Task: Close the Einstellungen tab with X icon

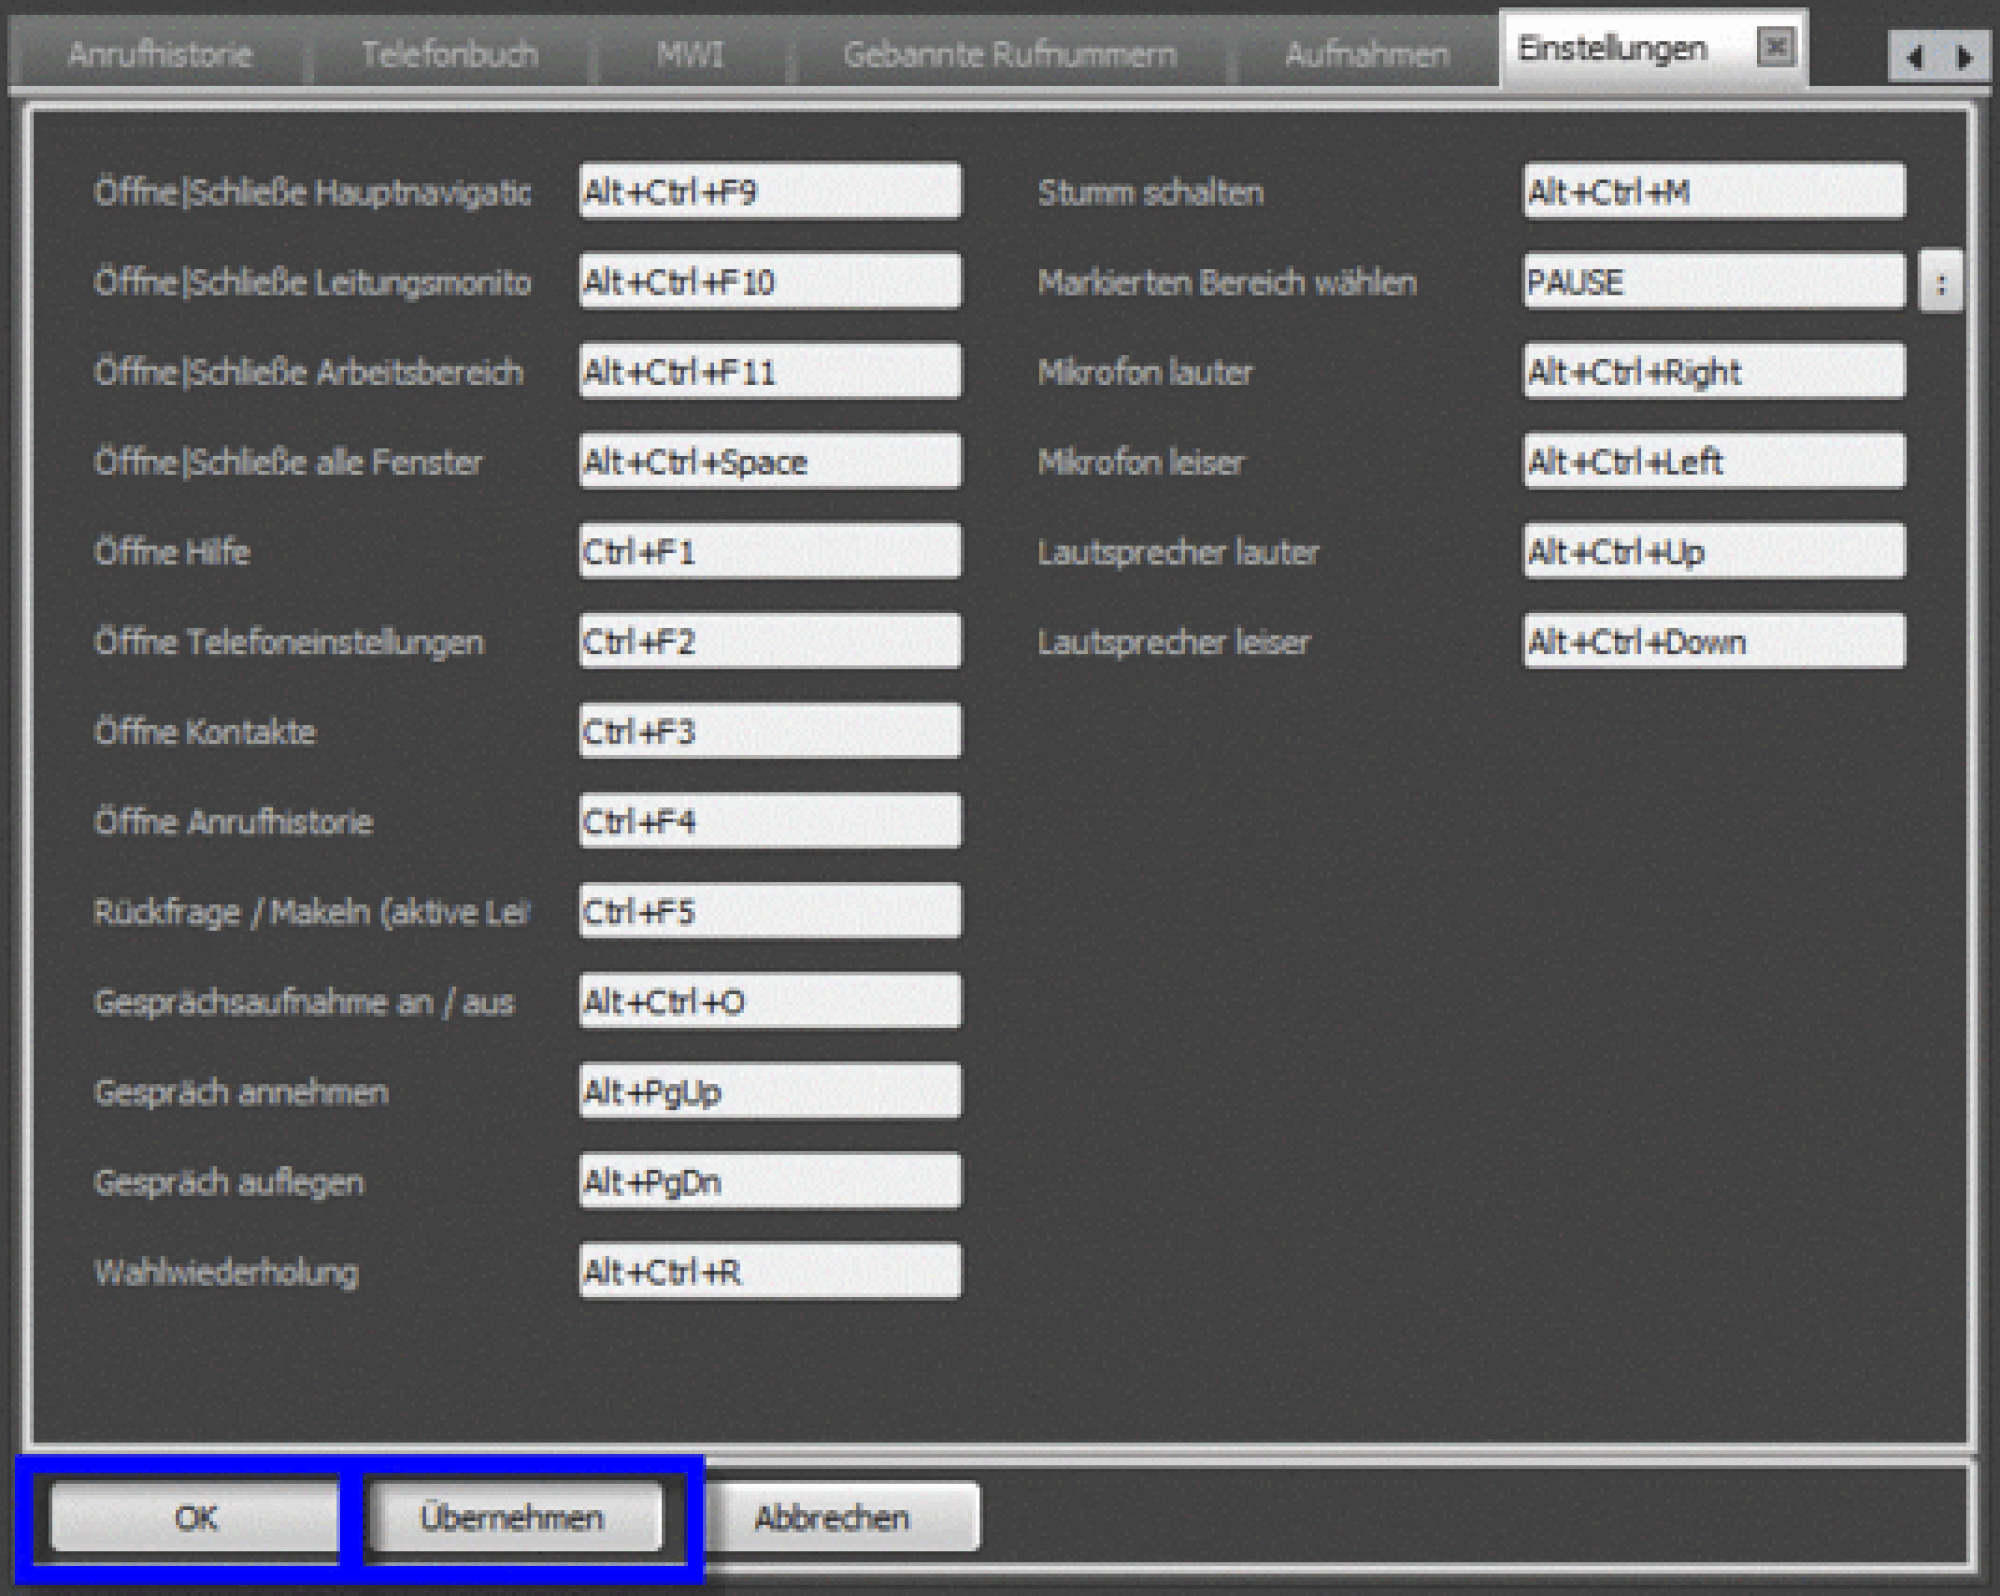Action: coord(1775,47)
